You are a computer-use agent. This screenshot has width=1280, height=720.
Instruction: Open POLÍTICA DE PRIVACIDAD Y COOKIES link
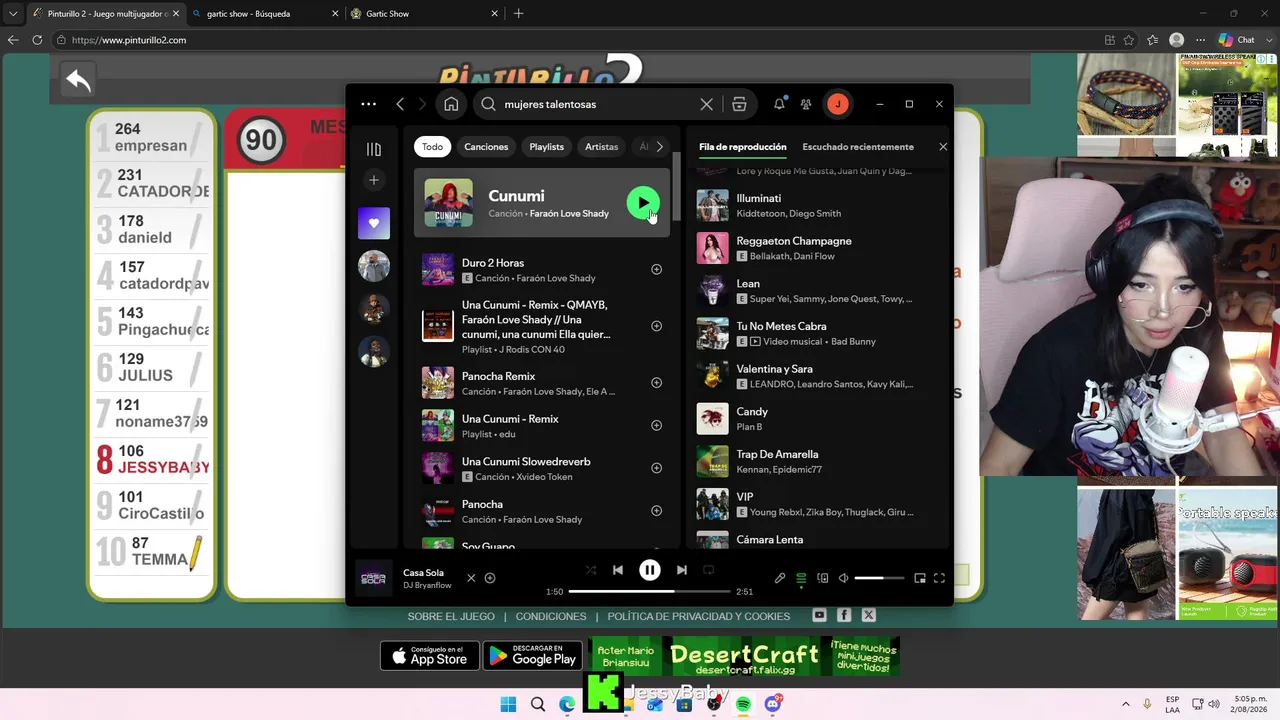pos(699,616)
